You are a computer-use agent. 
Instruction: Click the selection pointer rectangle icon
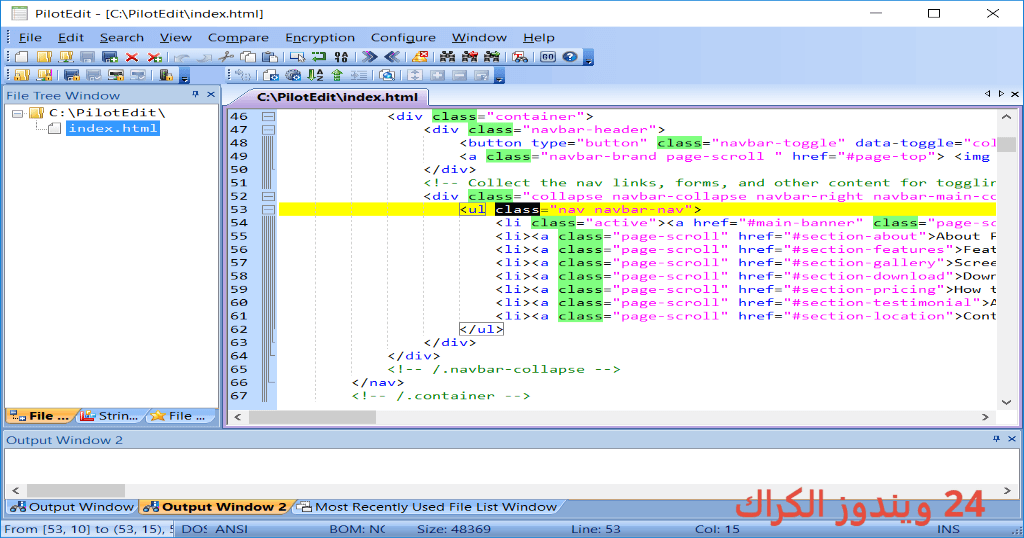click(297, 57)
